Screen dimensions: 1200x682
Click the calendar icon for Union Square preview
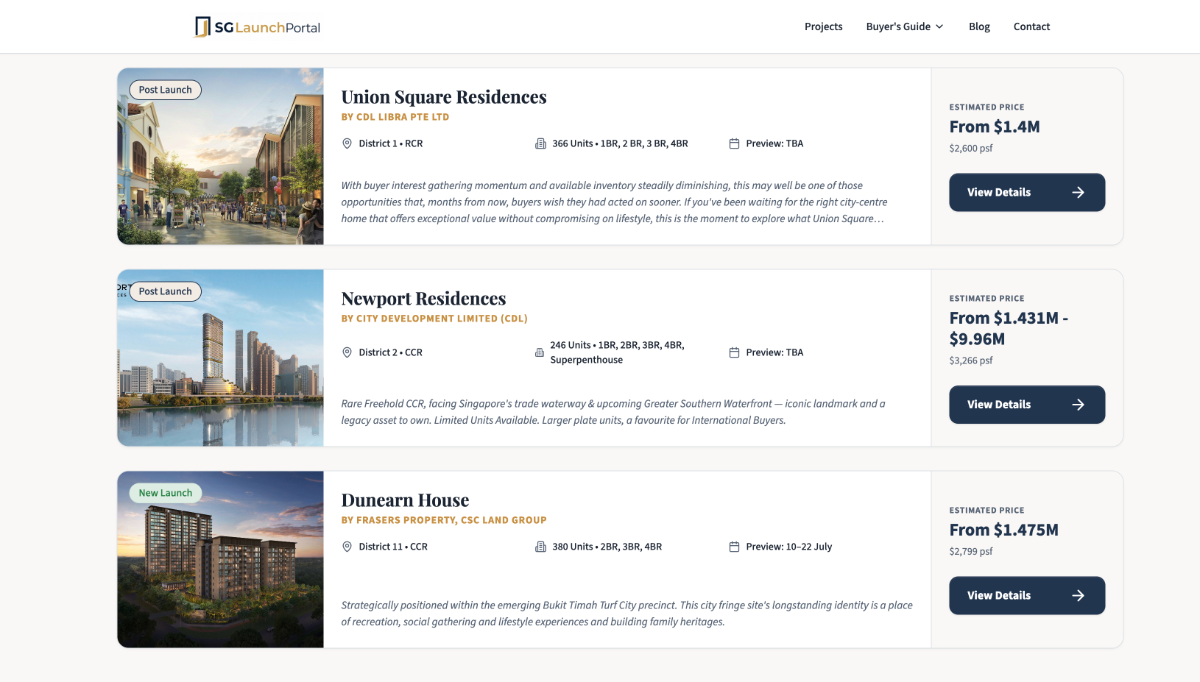[734, 144]
